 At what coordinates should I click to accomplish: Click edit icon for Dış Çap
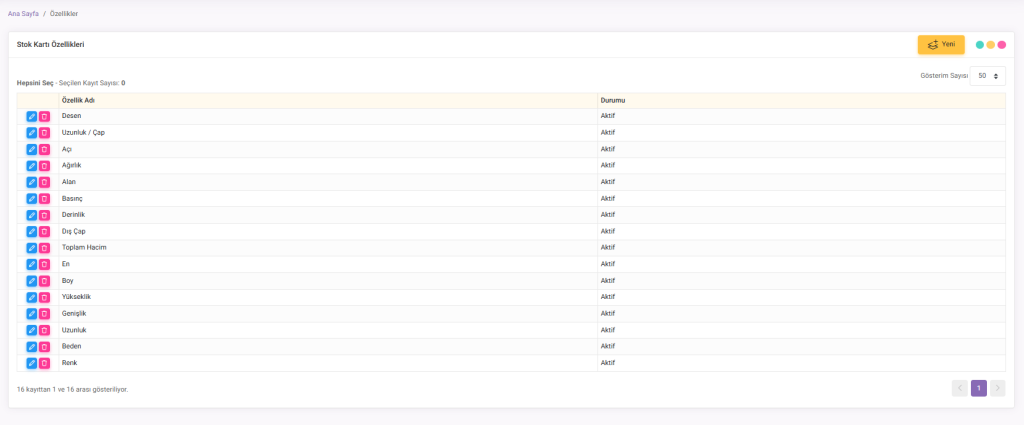(x=32, y=232)
